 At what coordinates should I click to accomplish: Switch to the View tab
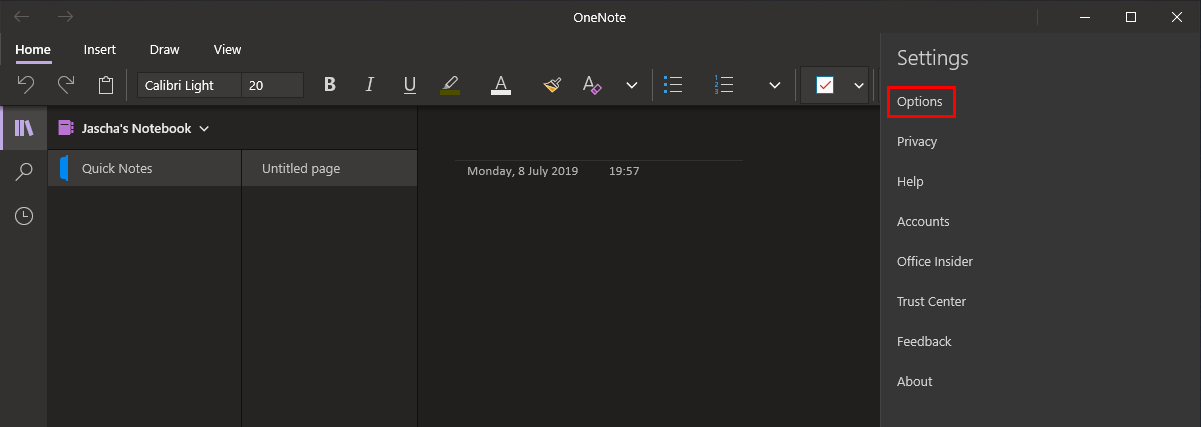pos(227,49)
